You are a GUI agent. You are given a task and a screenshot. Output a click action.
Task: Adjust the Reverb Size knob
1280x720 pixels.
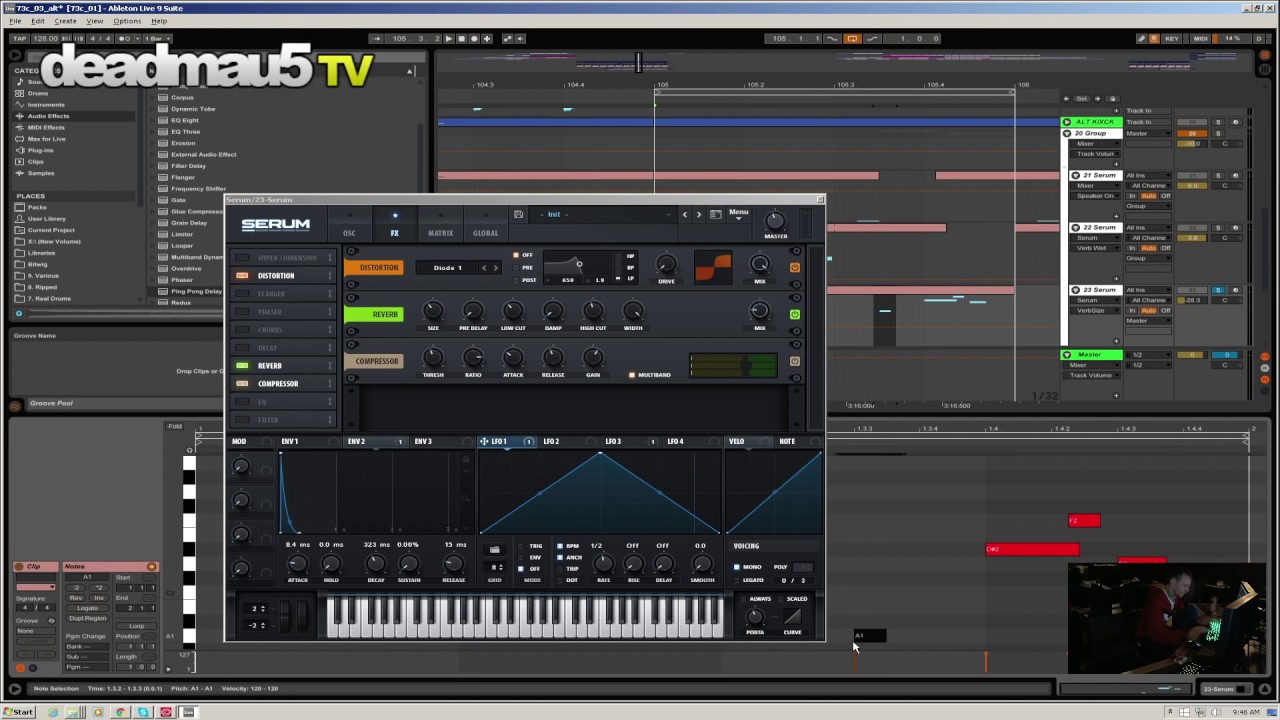click(433, 312)
